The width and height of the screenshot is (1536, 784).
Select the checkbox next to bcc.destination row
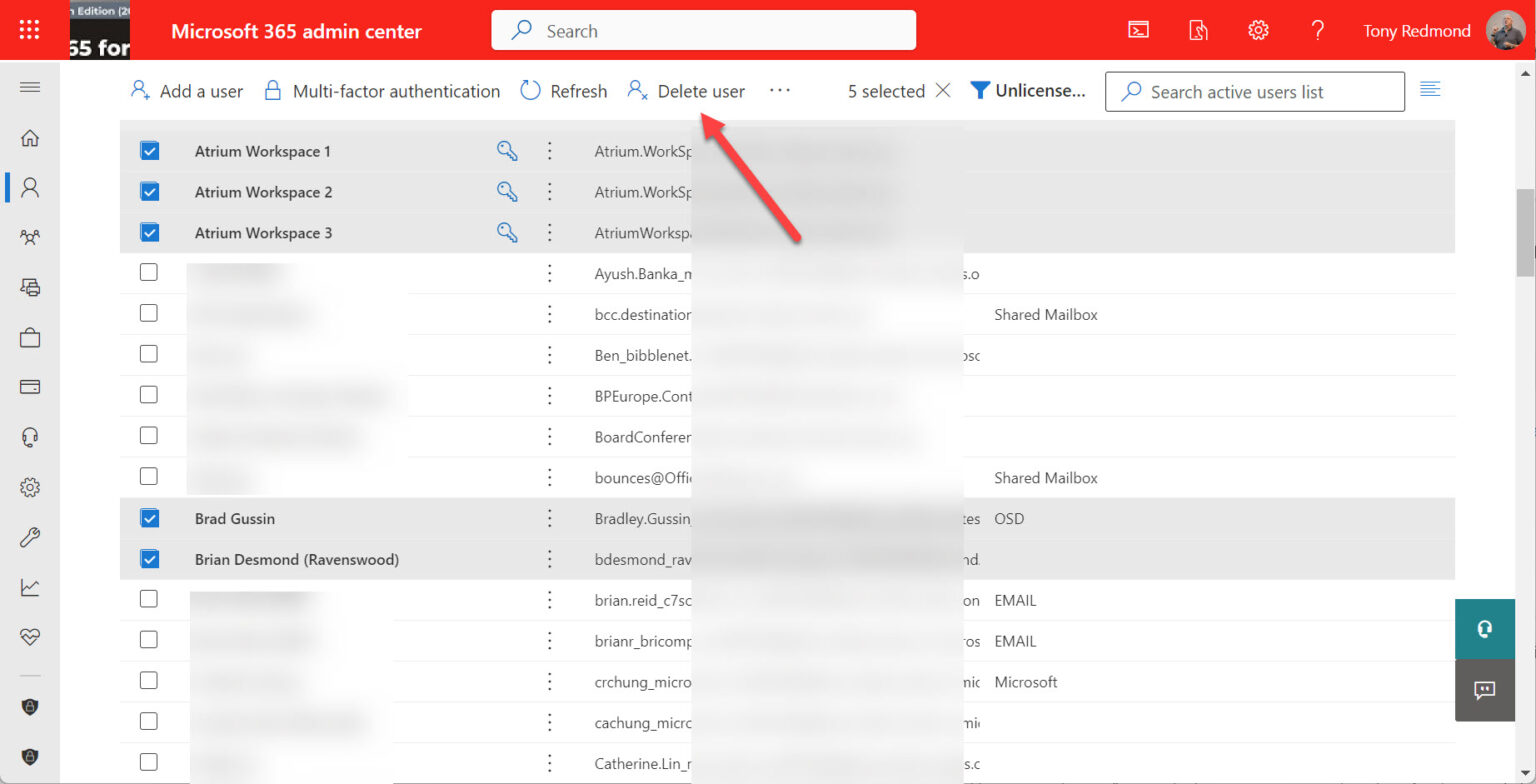[x=149, y=313]
